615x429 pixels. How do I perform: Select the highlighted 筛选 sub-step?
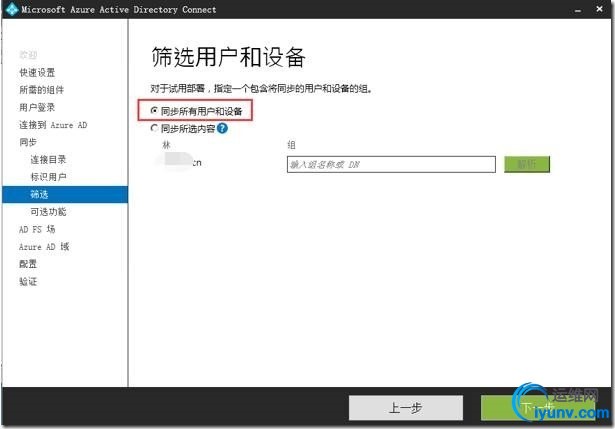(x=65, y=195)
